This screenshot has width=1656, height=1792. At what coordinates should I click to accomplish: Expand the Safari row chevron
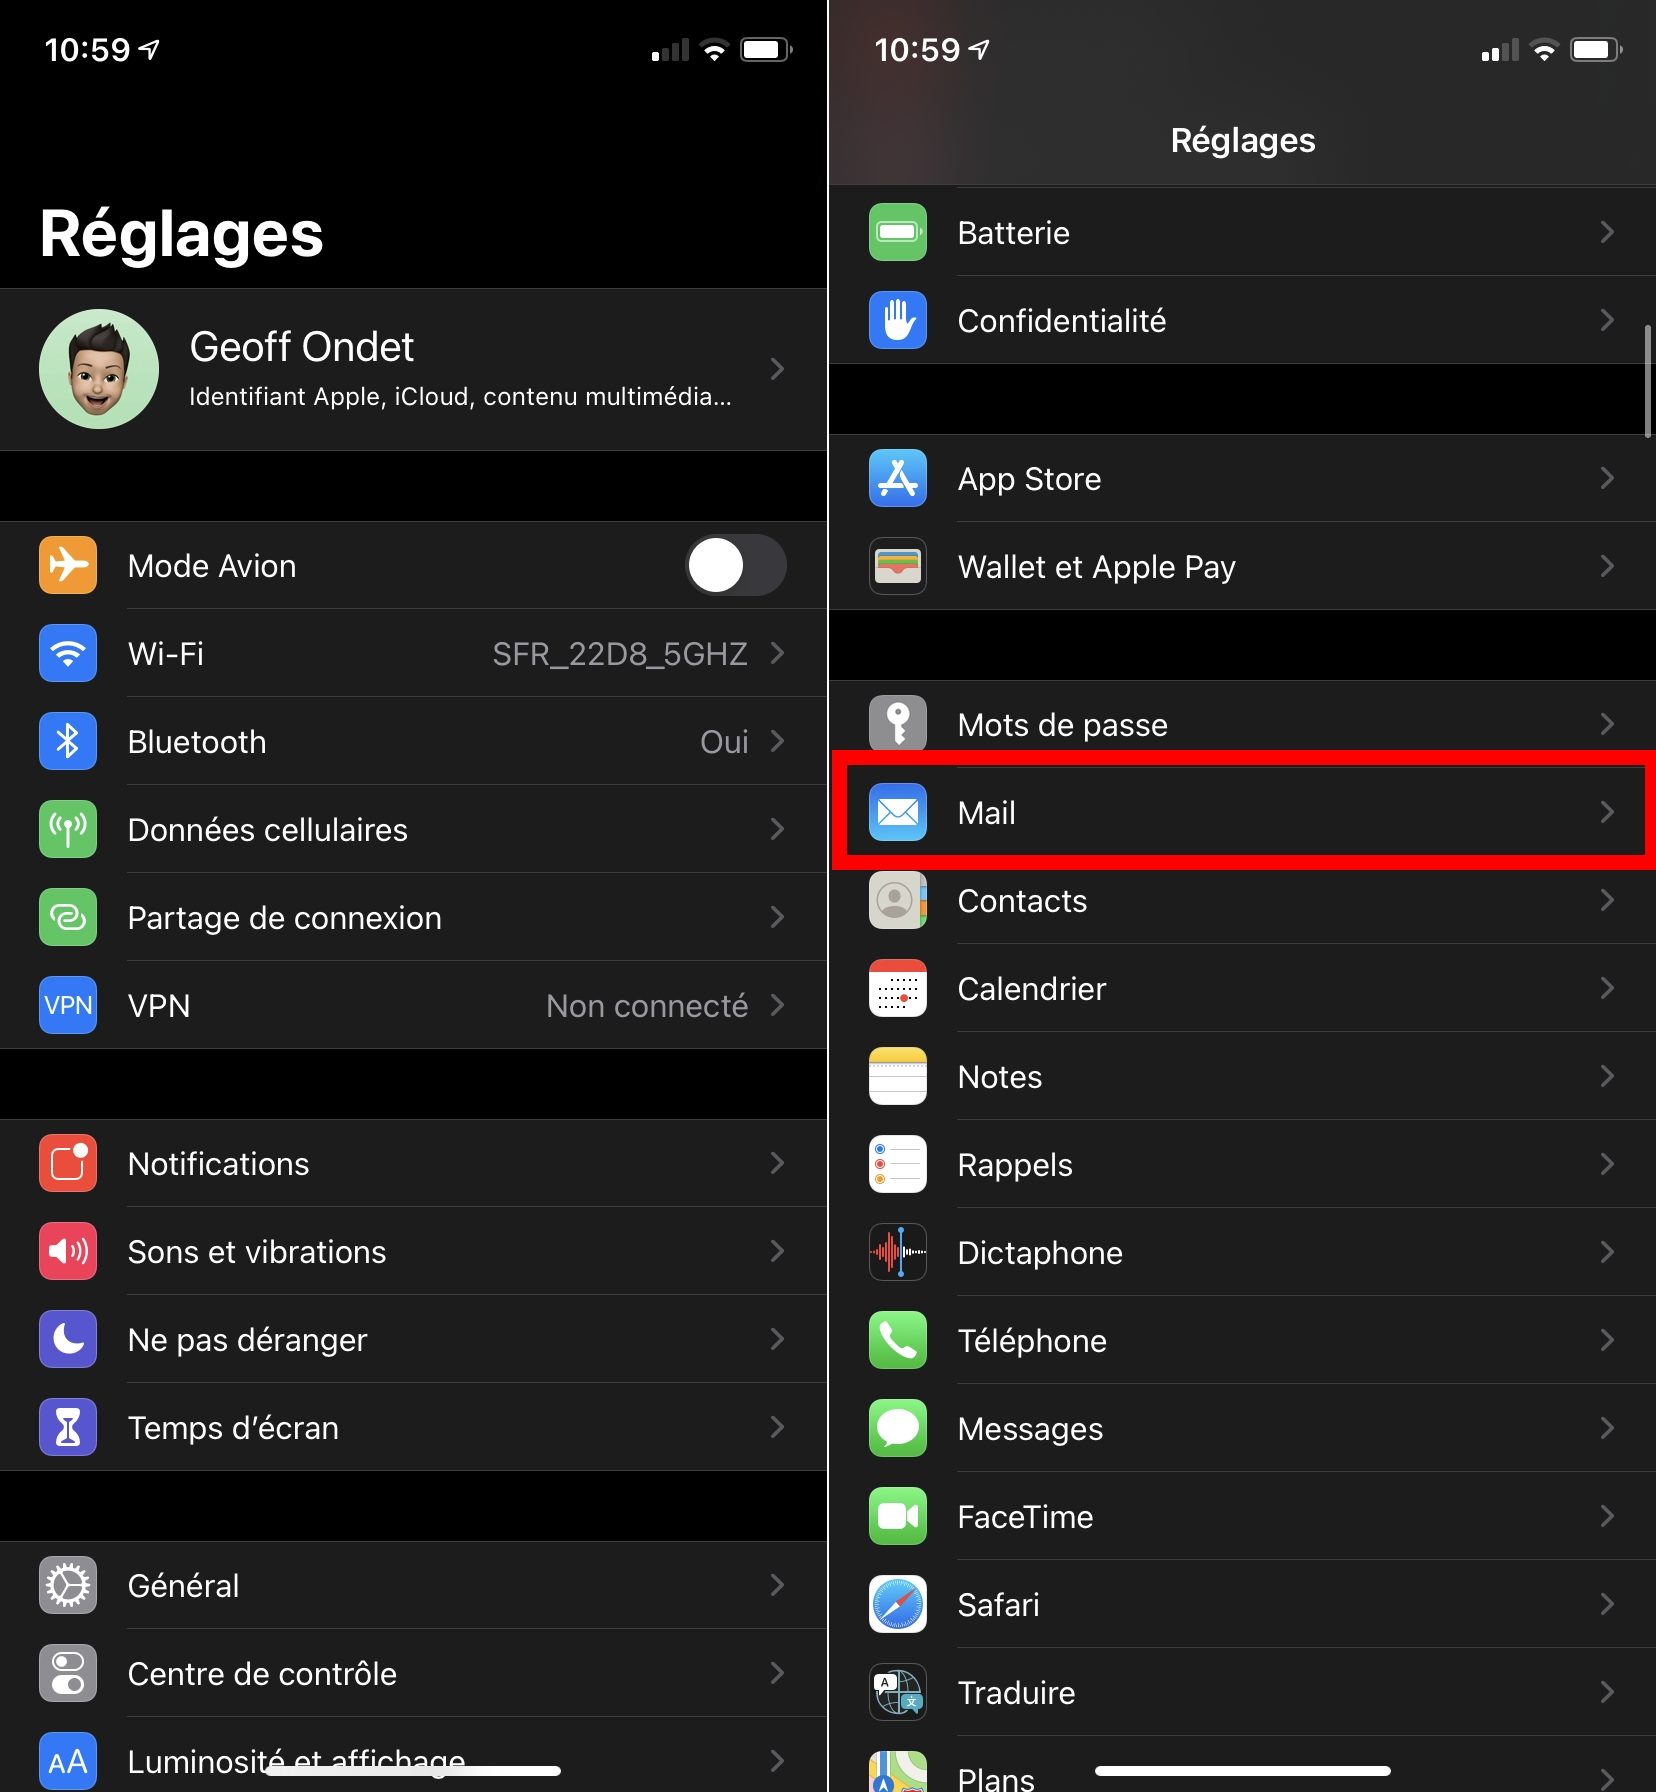pos(1607,1604)
